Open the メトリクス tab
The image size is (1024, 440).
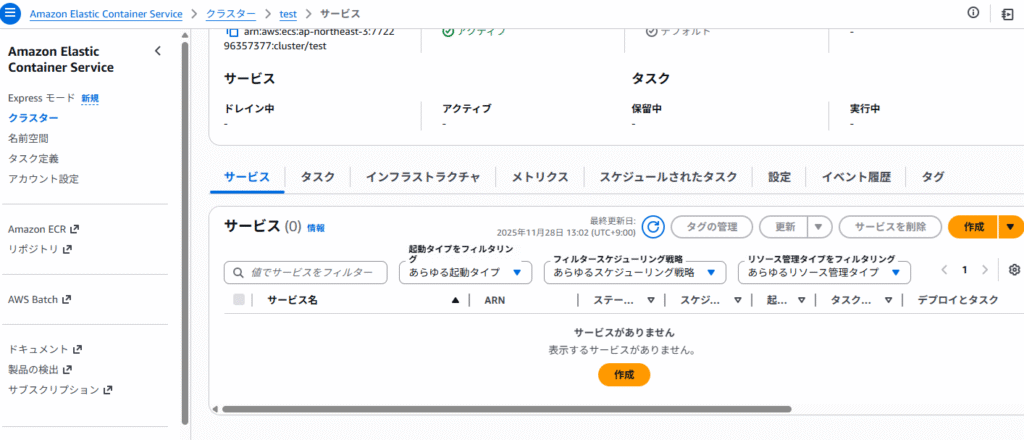(540, 176)
